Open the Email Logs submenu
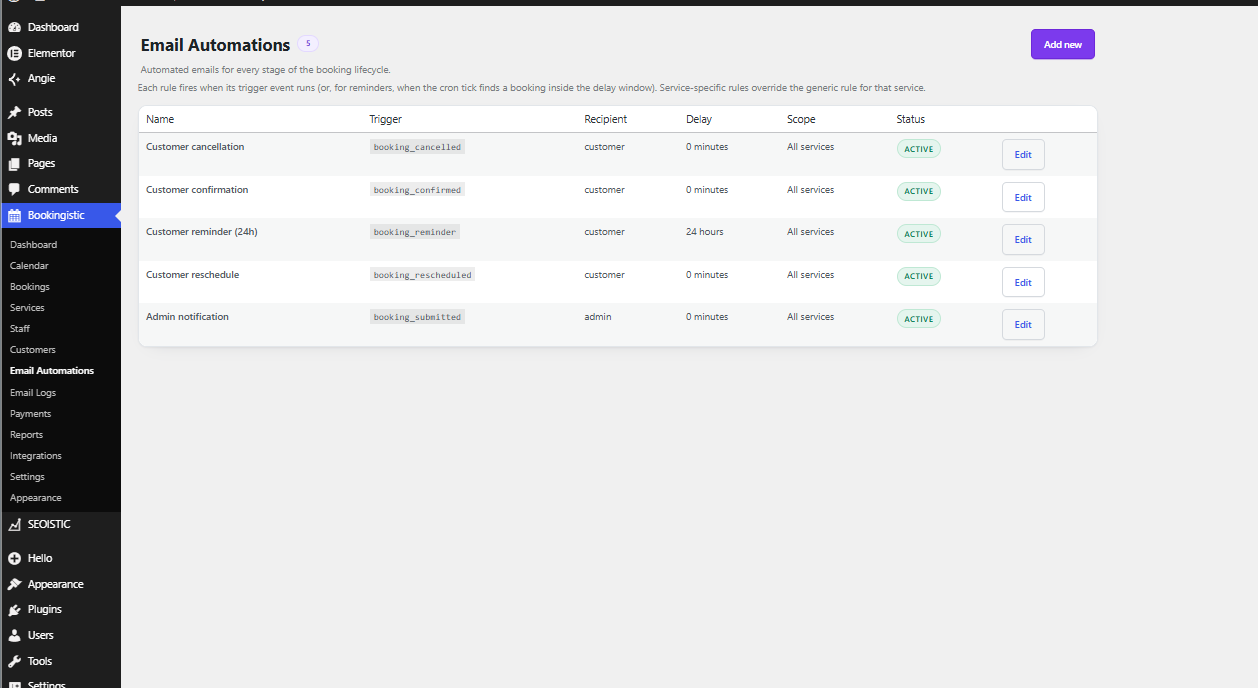1258x688 pixels. pos(33,393)
